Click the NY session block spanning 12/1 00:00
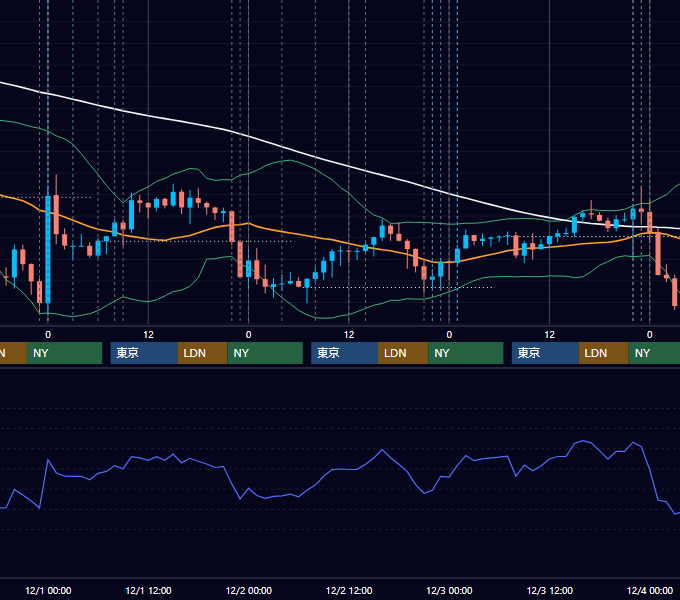The height and width of the screenshot is (600, 680). click(x=64, y=353)
